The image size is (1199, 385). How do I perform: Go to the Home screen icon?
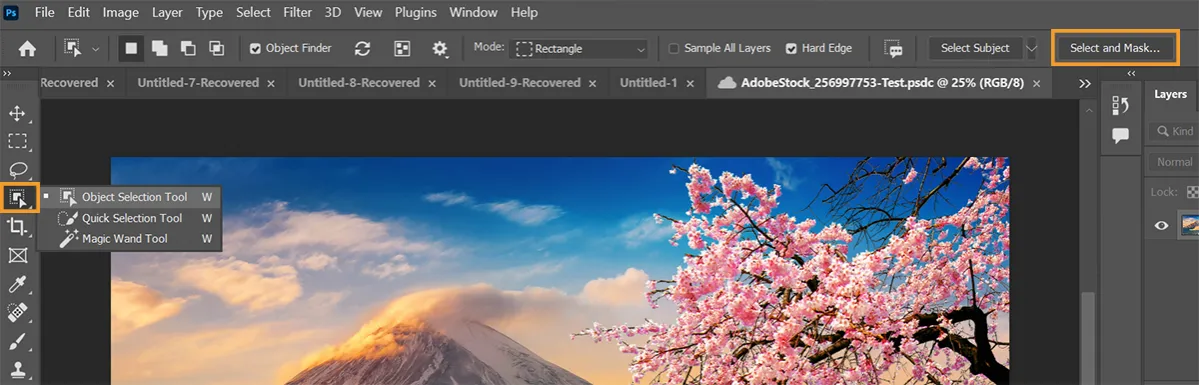tap(28, 48)
